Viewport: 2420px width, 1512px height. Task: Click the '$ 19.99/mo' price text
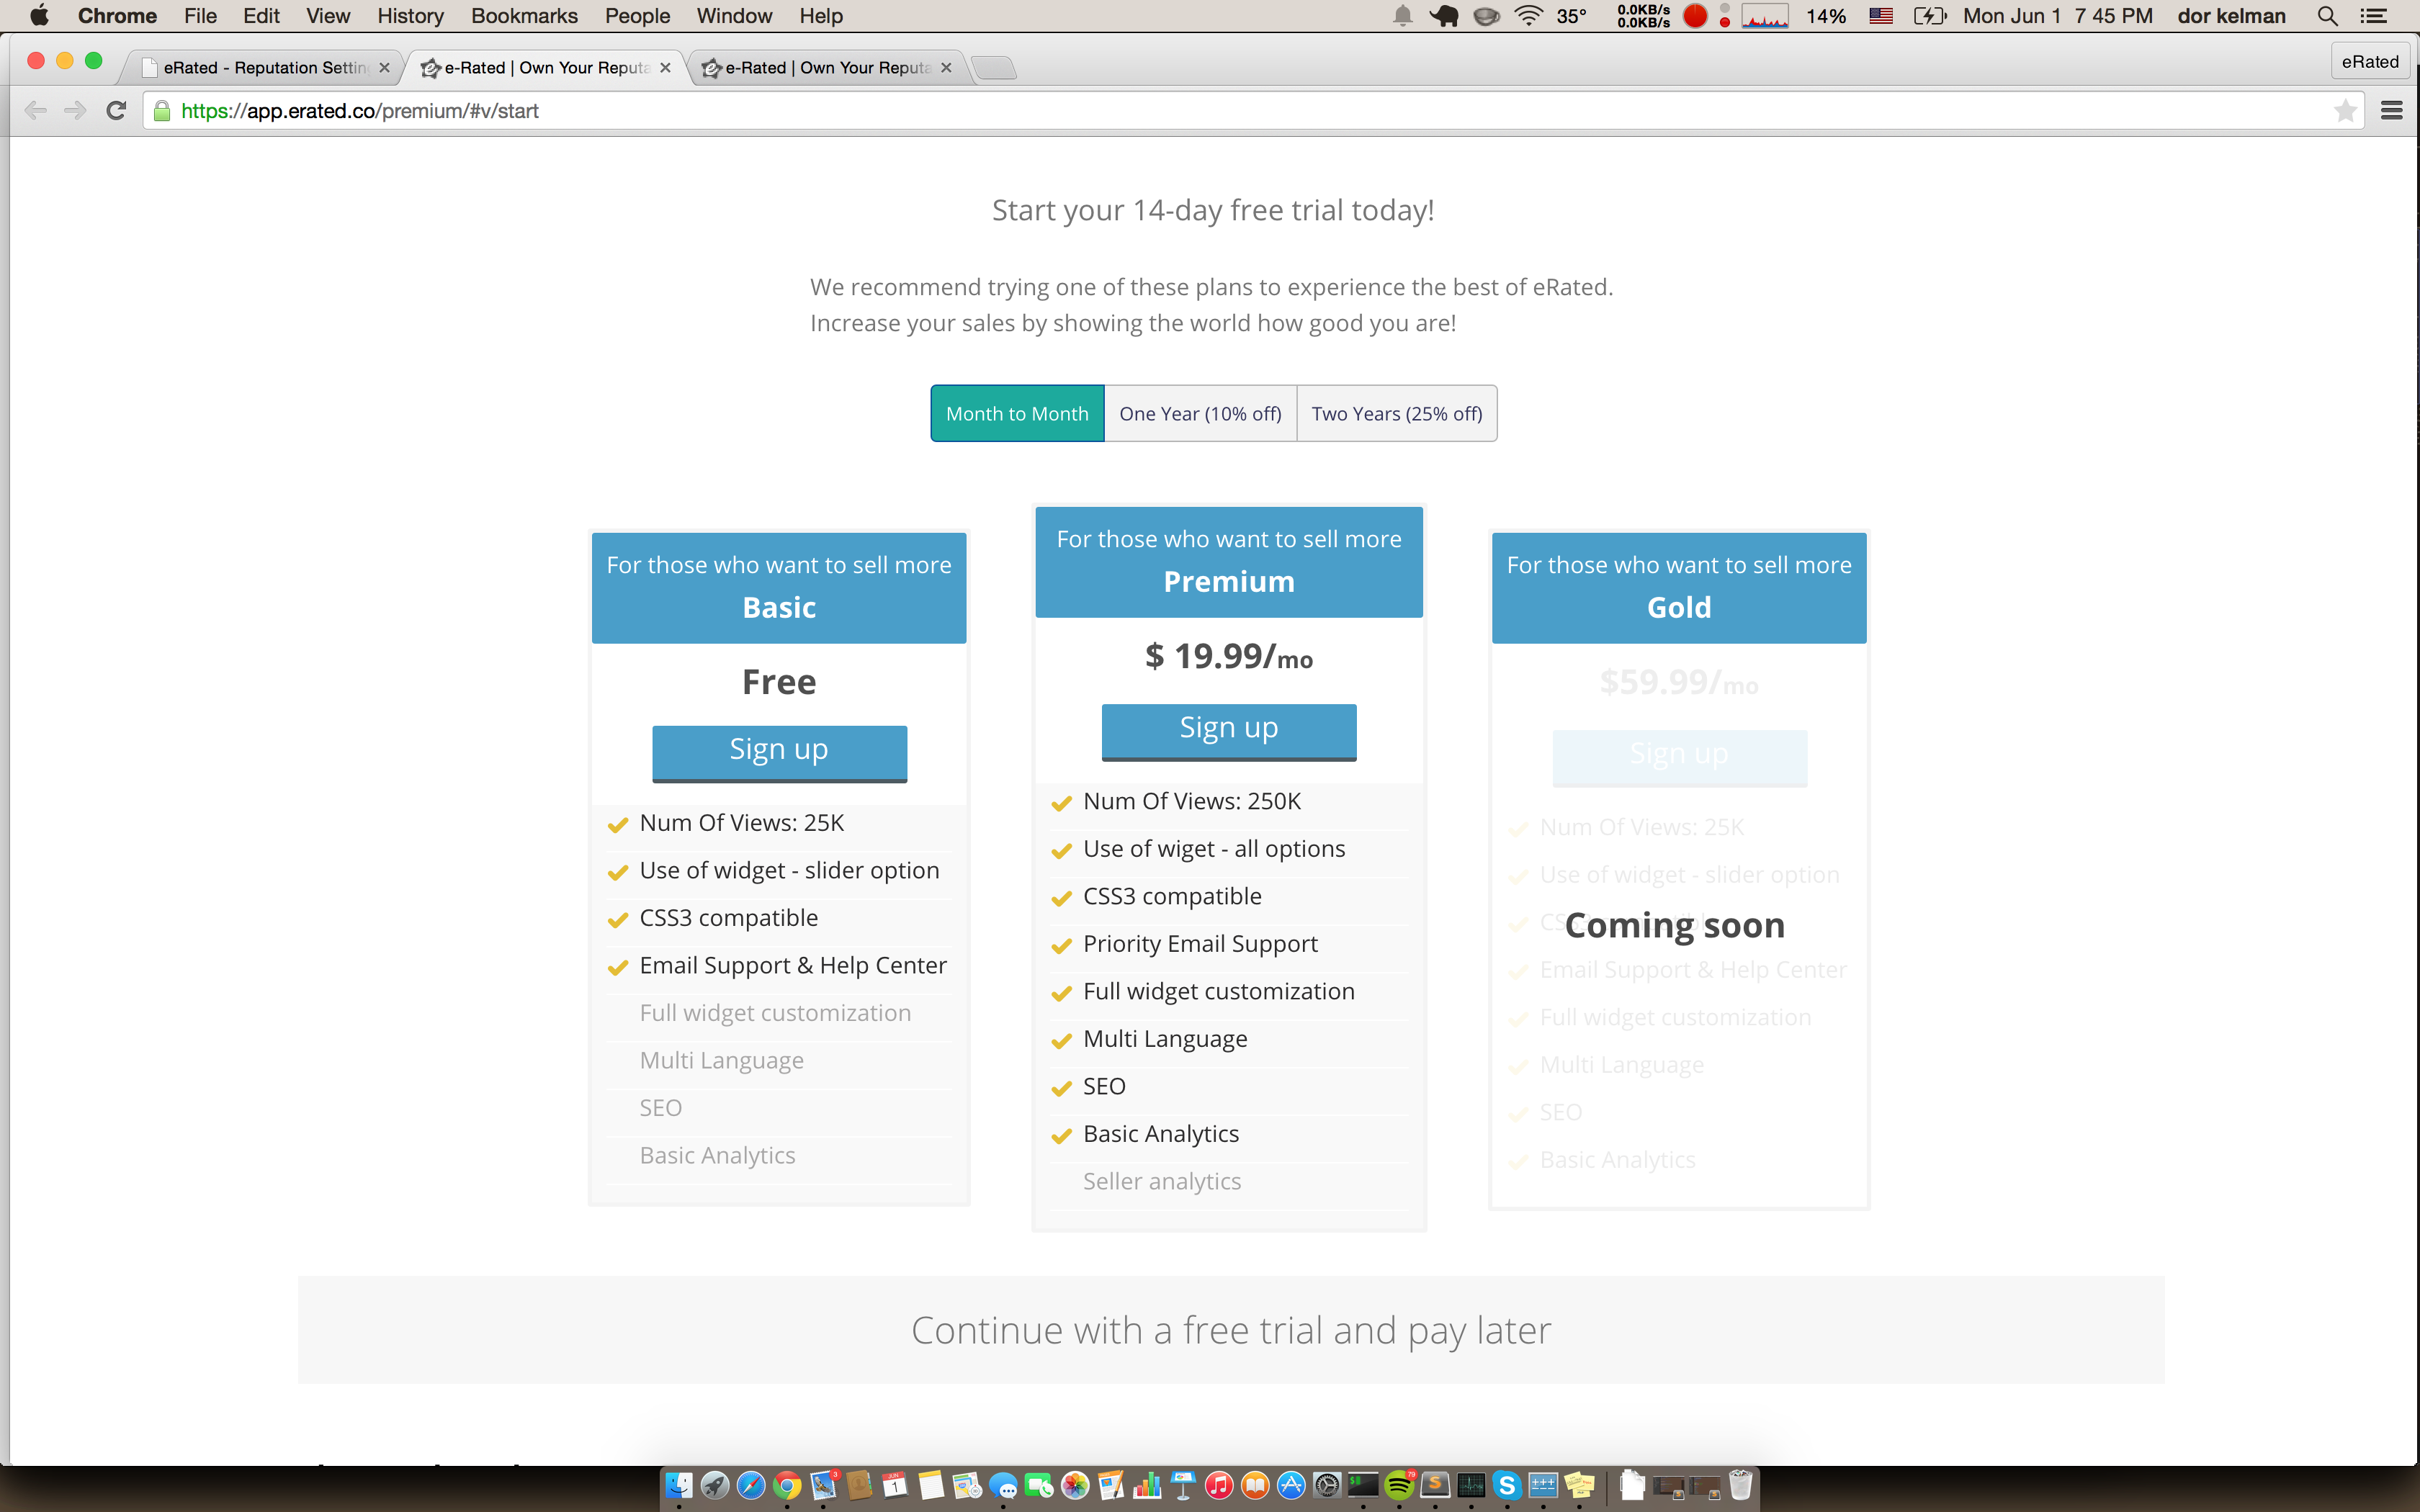pyautogui.click(x=1229, y=656)
